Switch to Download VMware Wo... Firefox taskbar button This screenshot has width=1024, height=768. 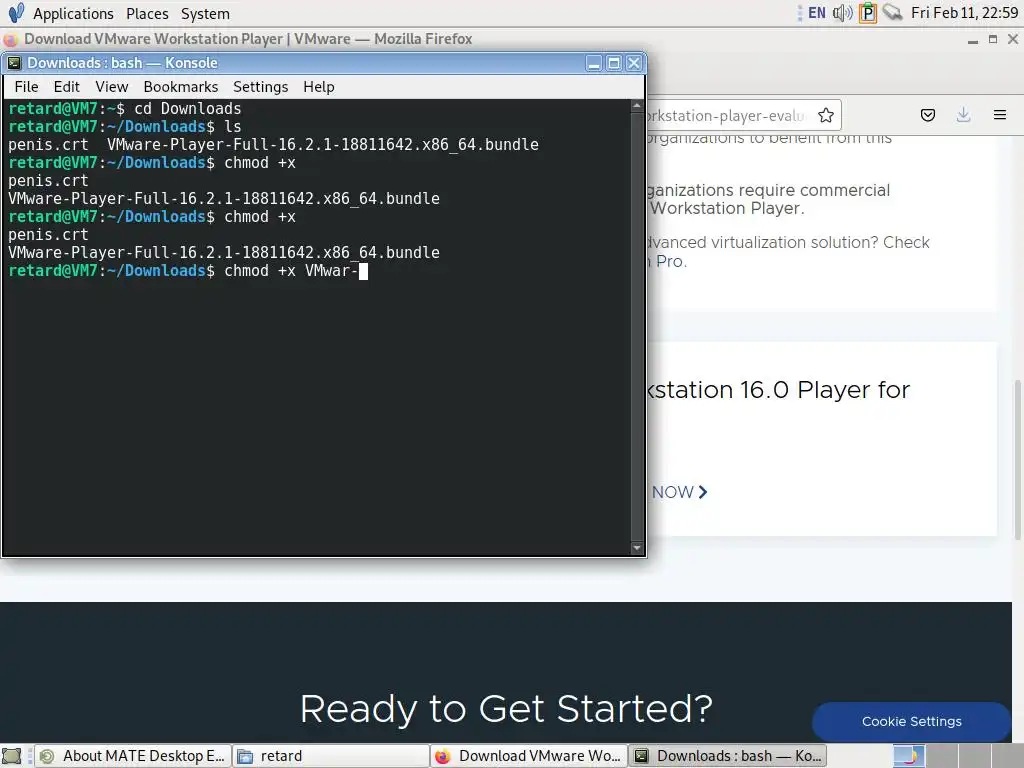tap(528, 756)
